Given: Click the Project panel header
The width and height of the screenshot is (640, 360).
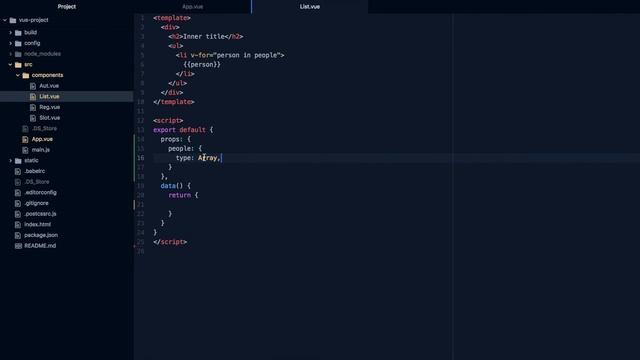Looking at the screenshot, I should pos(67,7).
